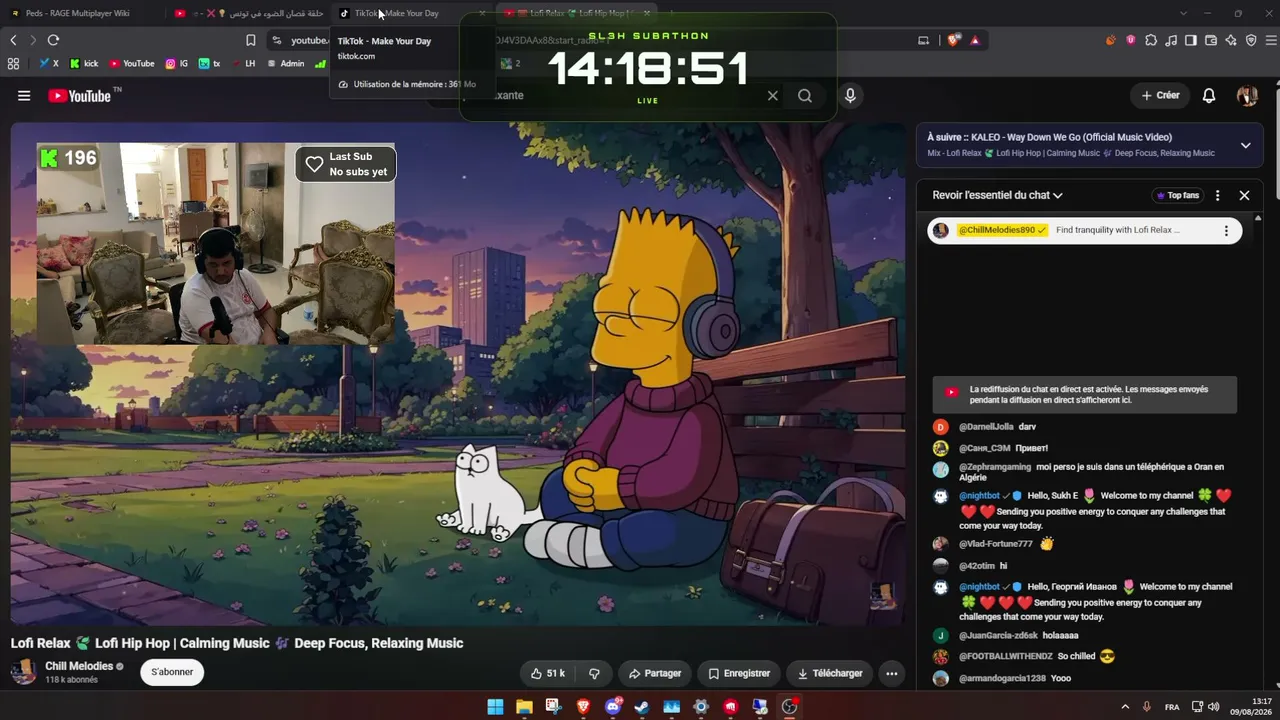Viewport: 1280px width, 720px height.
Task: Open the browser extensions puzzle icon
Action: (1151, 40)
